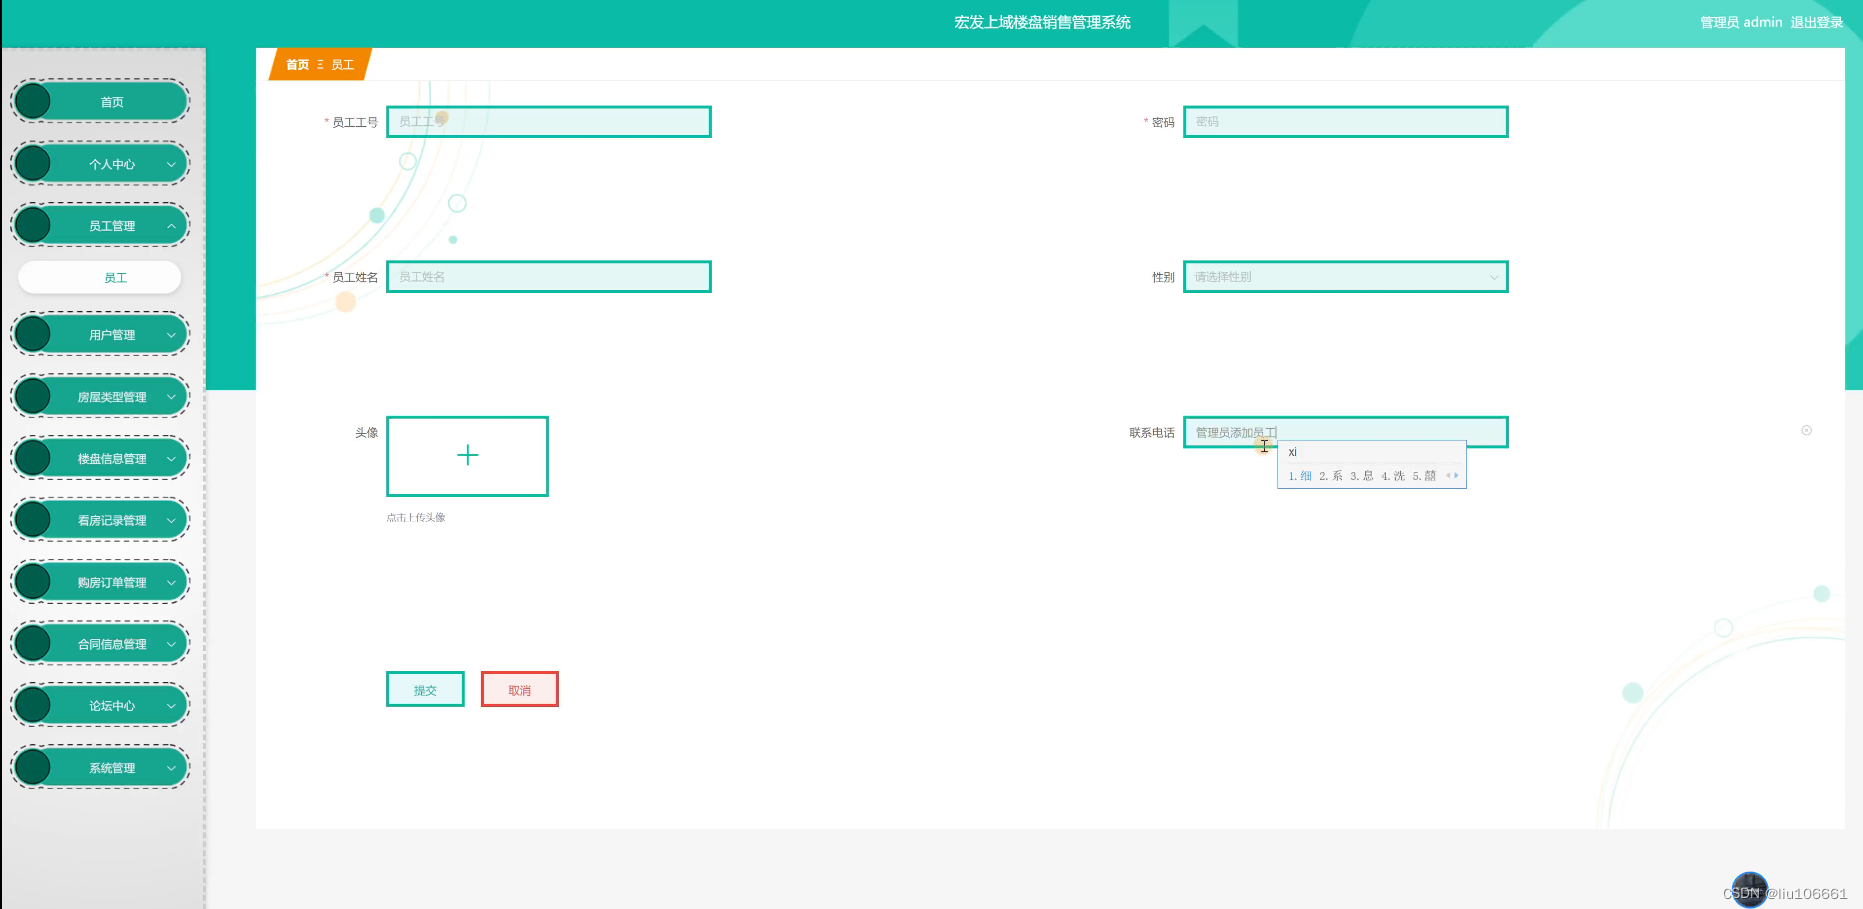The height and width of the screenshot is (909, 1863).
Task: Click the dark circle icon beside 员工管理
Action: pyautogui.click(x=33, y=226)
